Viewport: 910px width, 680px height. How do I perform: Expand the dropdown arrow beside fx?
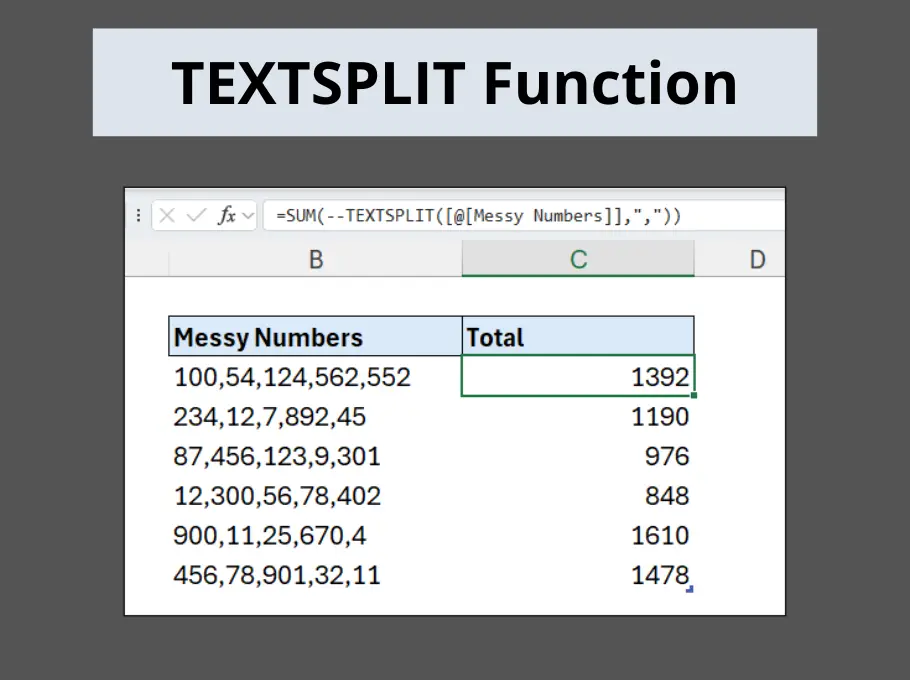coord(248,216)
